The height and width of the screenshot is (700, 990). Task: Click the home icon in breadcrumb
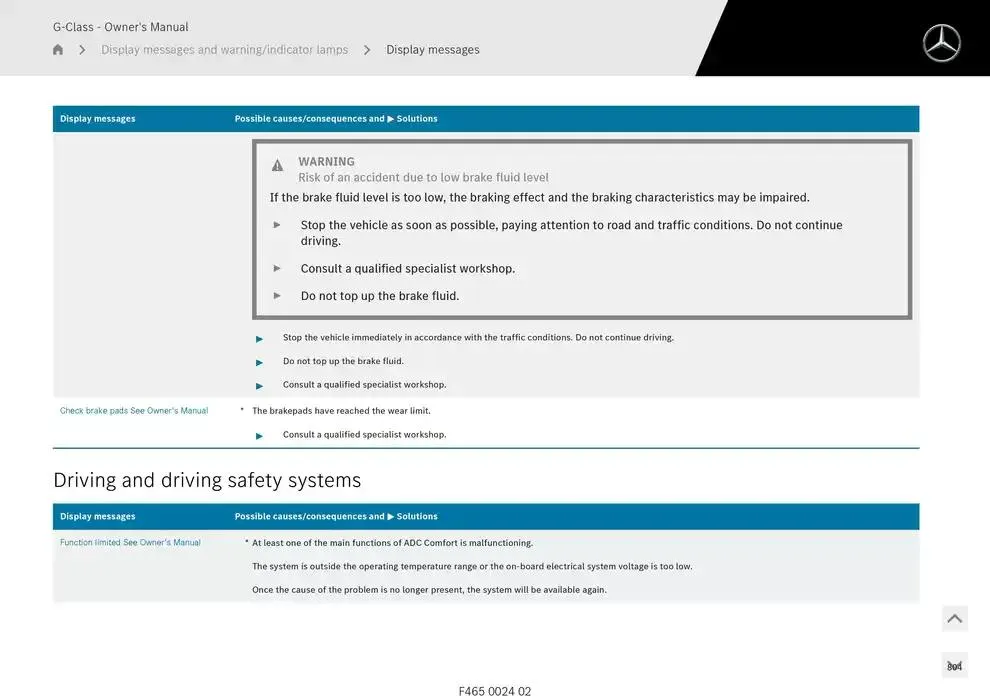[x=58, y=50]
